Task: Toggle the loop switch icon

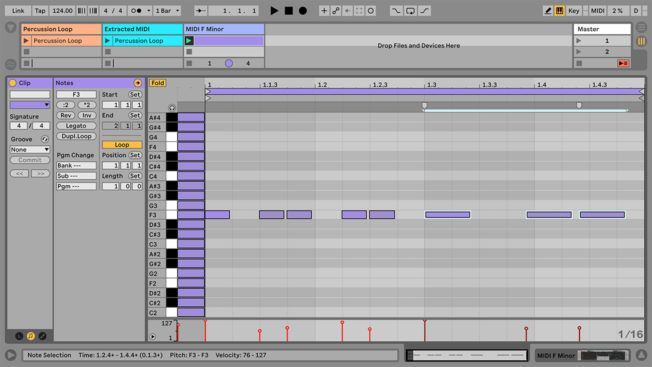Action: coord(410,11)
